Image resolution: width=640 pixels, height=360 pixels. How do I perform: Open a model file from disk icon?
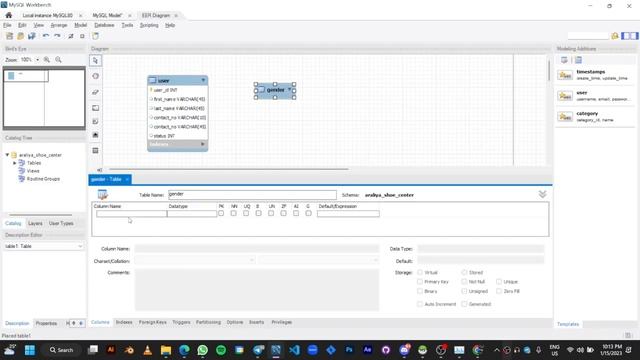click(20, 36)
